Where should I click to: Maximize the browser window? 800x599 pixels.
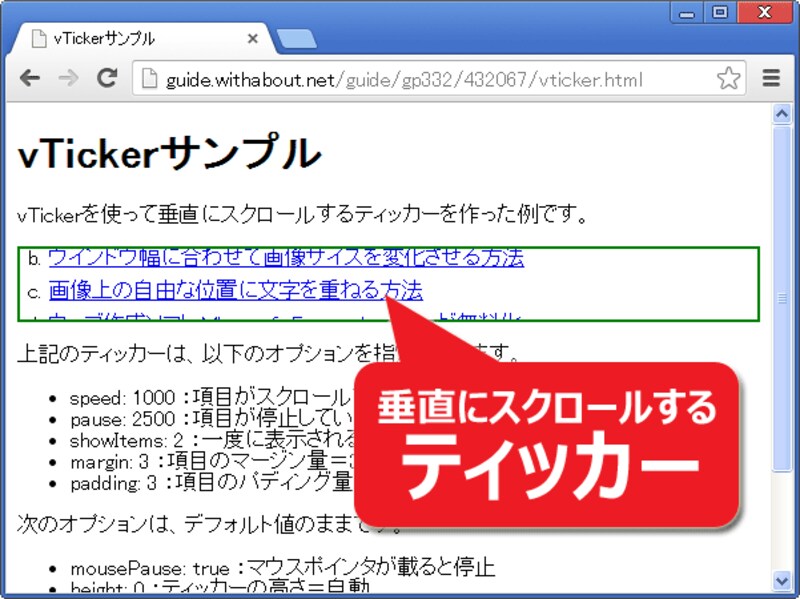(718, 12)
